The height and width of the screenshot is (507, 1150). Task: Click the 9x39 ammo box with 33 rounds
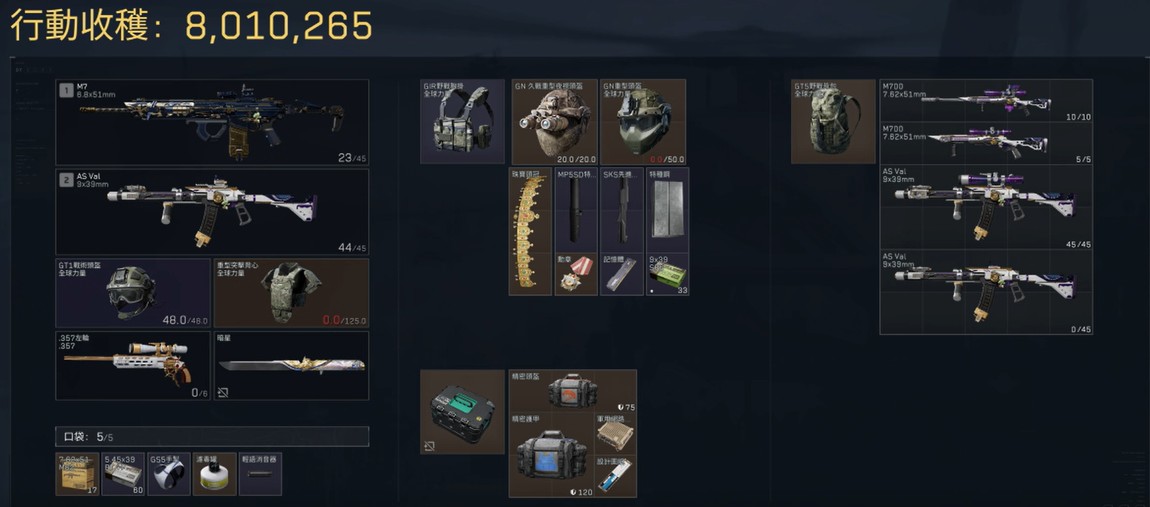coord(667,274)
